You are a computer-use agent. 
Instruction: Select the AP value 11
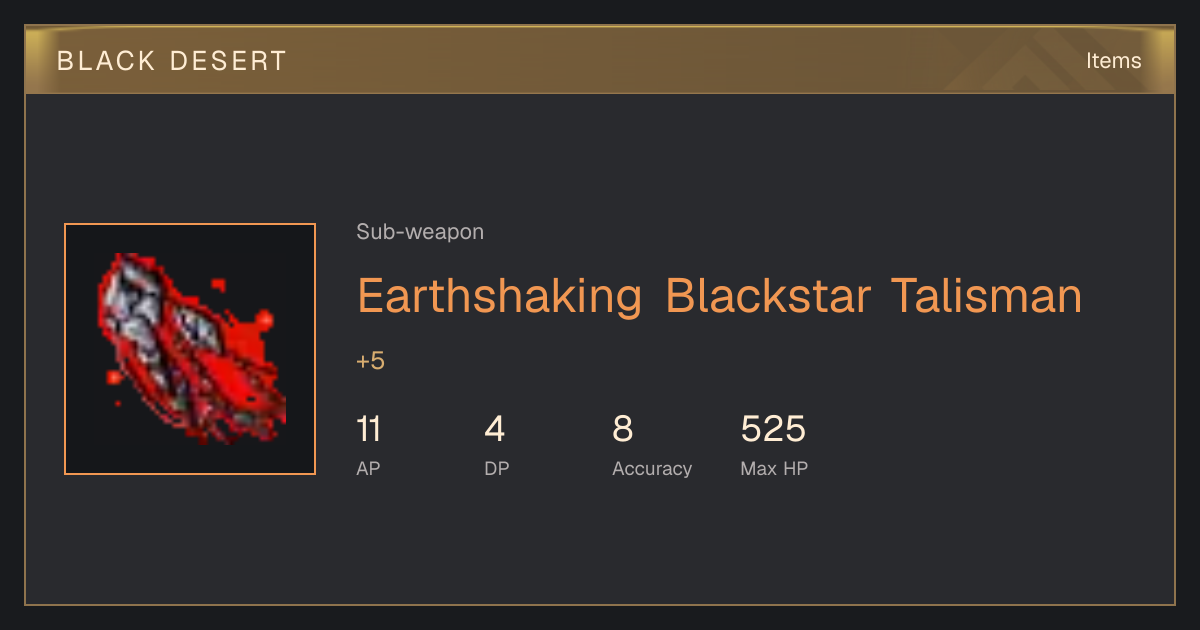(x=368, y=429)
